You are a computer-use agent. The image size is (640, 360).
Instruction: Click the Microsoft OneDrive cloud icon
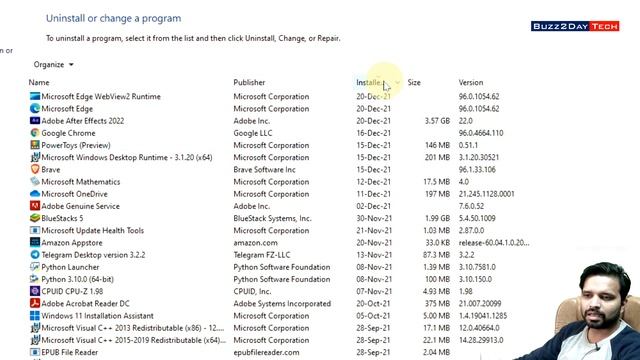[35, 194]
